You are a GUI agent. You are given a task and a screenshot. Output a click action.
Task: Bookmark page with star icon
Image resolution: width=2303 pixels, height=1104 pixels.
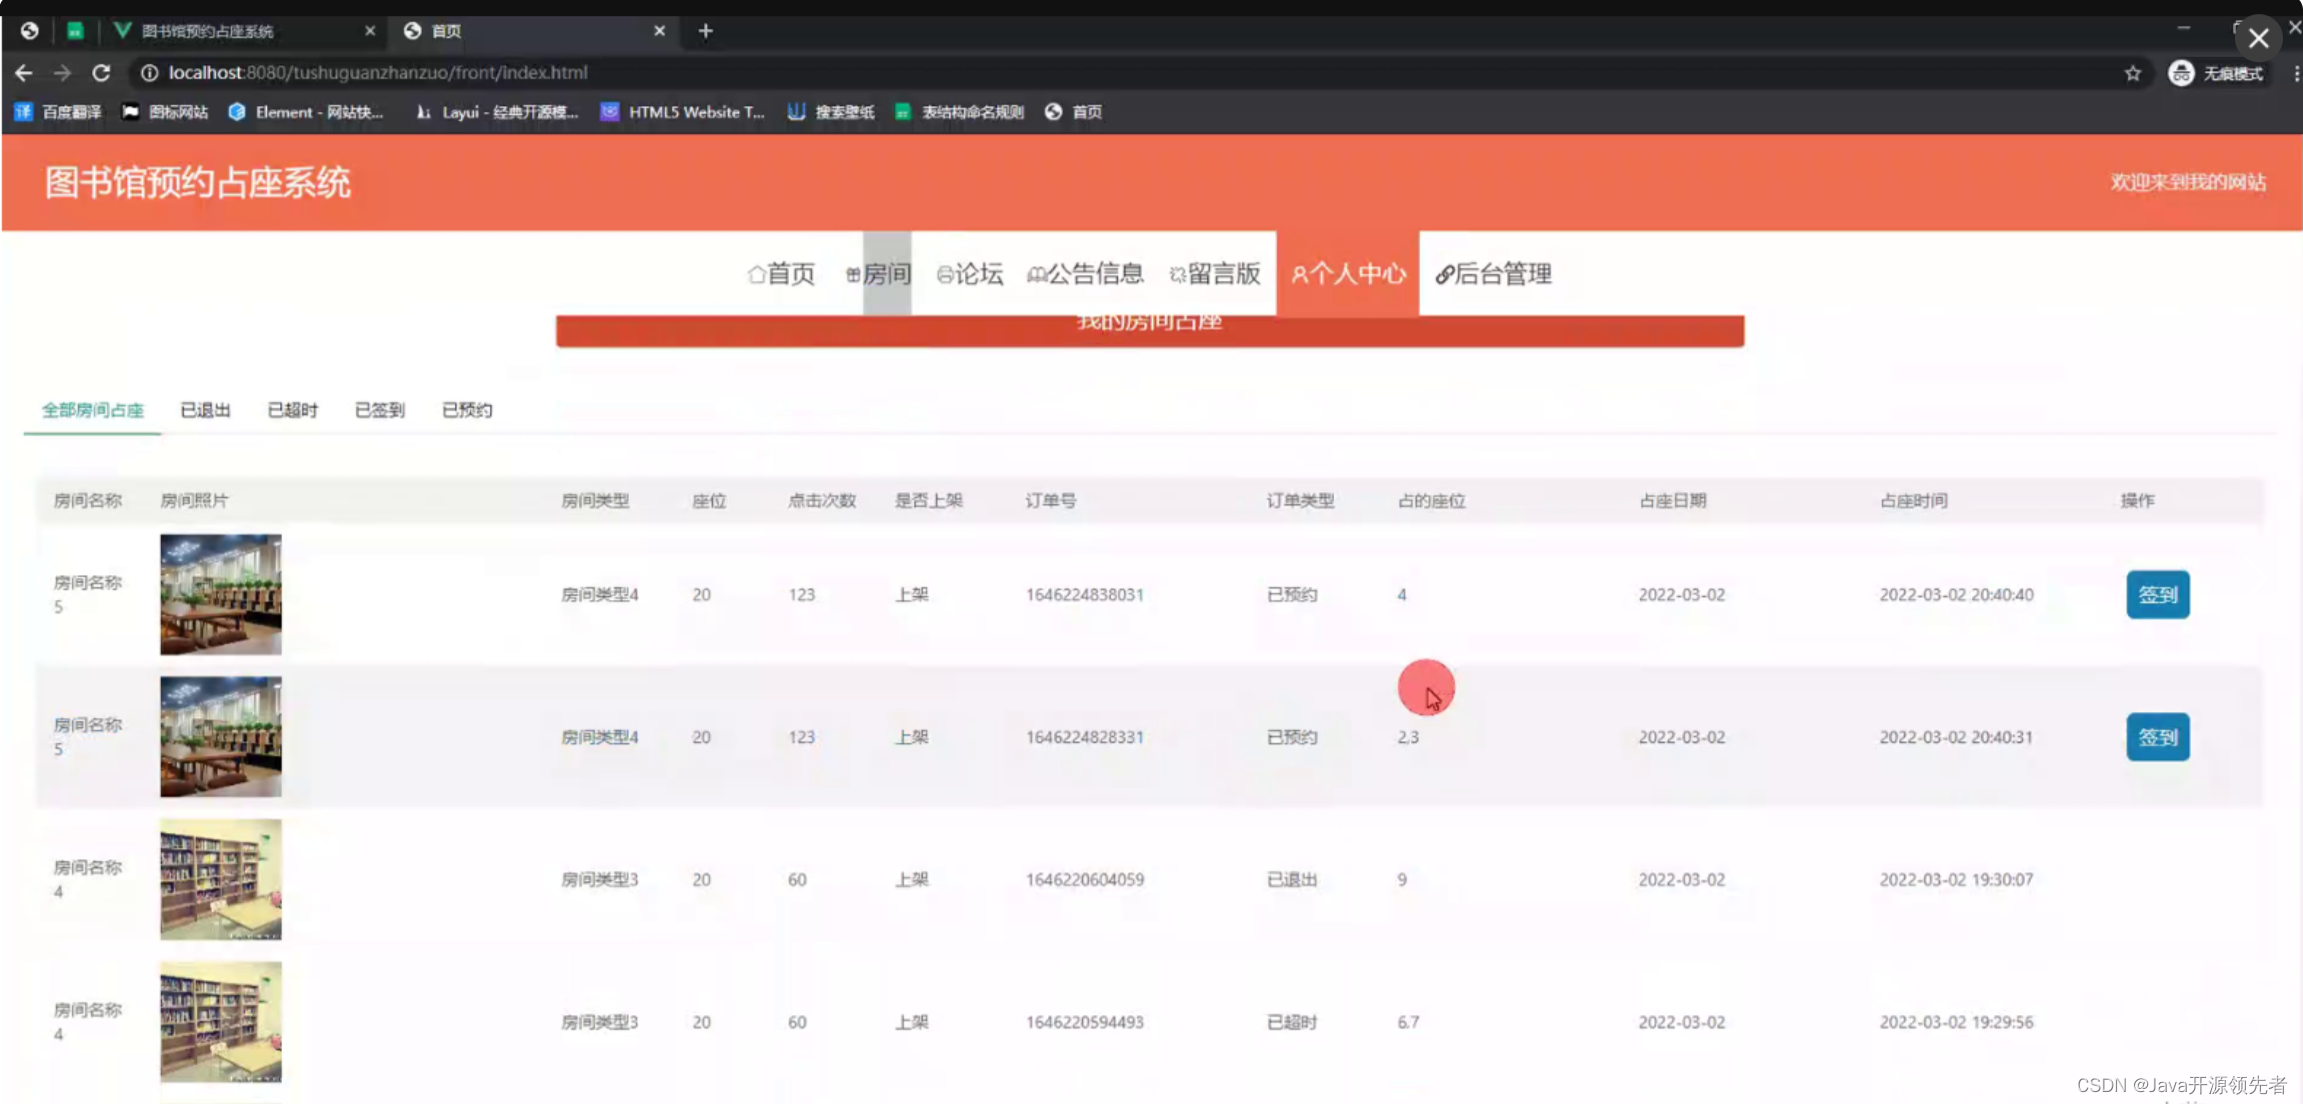pyautogui.click(x=2132, y=73)
